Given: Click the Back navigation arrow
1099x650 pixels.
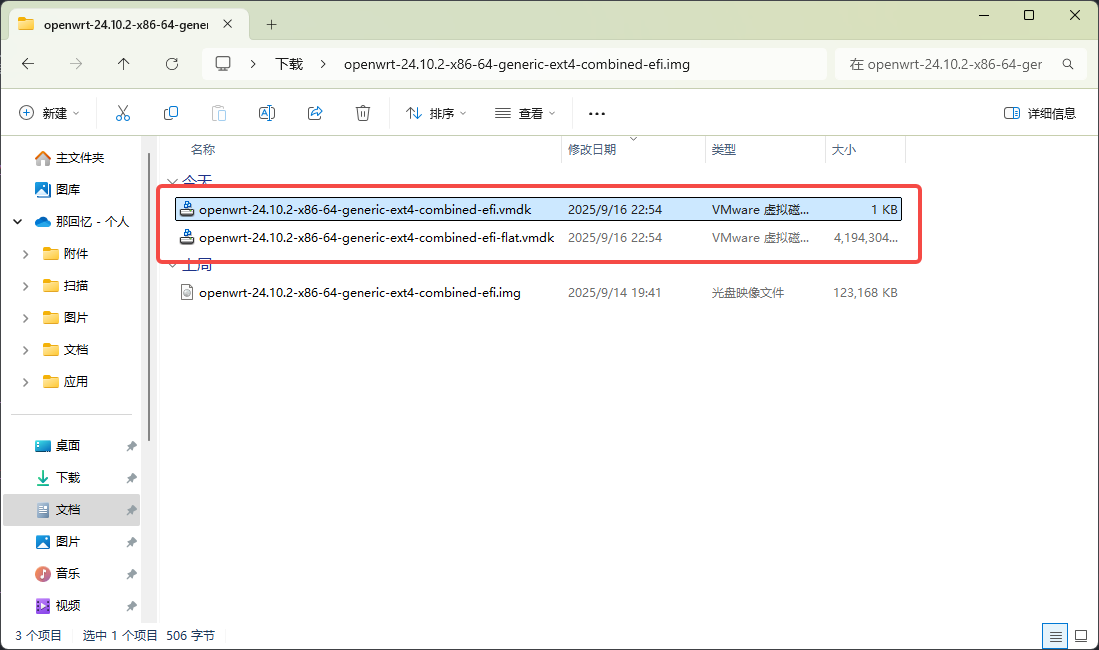Looking at the screenshot, I should [x=28, y=64].
